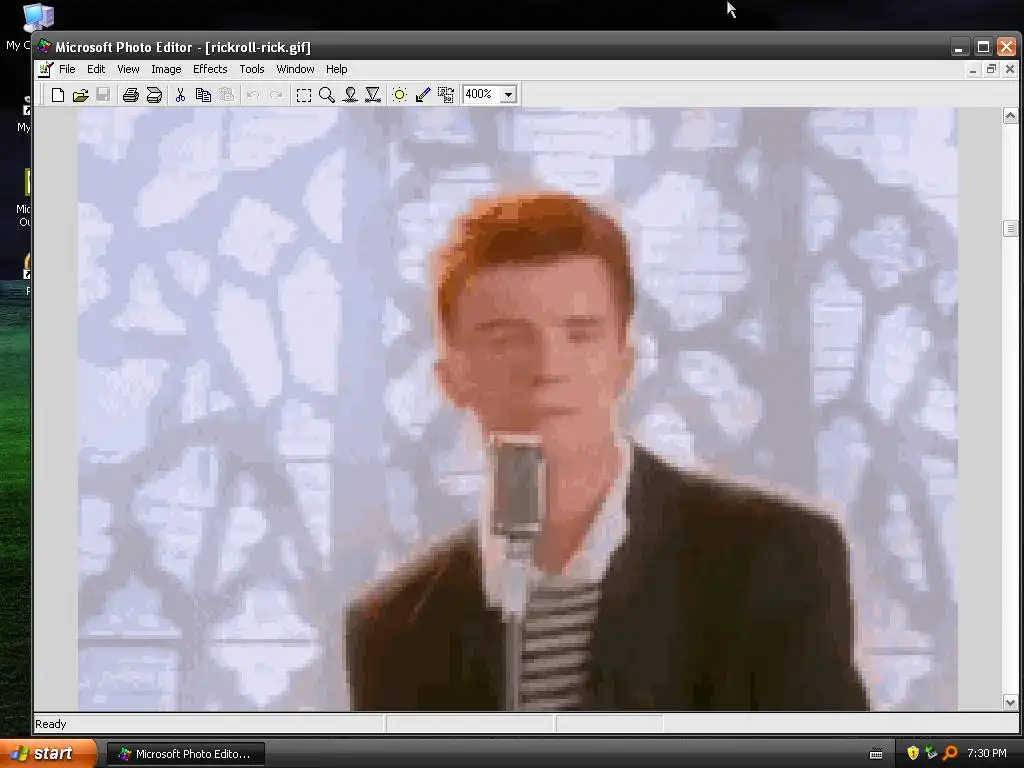This screenshot has width=1024, height=768.
Task: Restore the inner rickroll-rick.gif document window
Action: (x=991, y=69)
